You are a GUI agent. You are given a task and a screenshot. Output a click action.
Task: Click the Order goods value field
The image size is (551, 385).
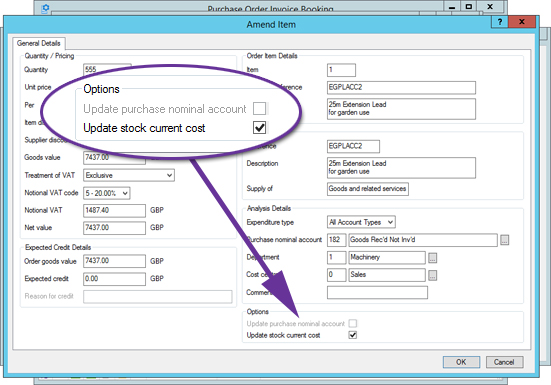114,261
